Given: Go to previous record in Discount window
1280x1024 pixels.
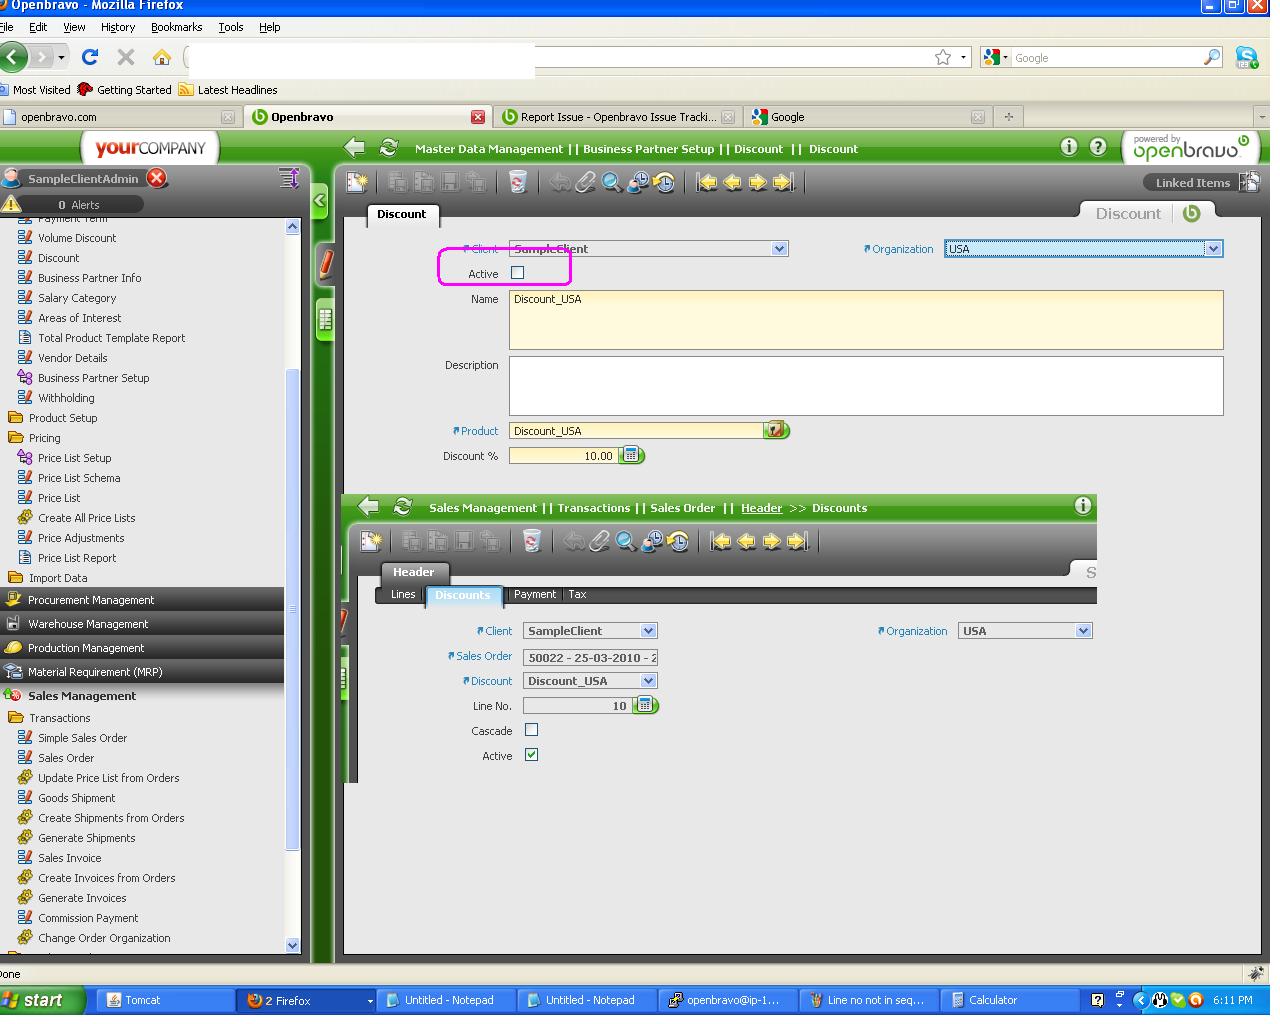Looking at the screenshot, I should tap(732, 182).
